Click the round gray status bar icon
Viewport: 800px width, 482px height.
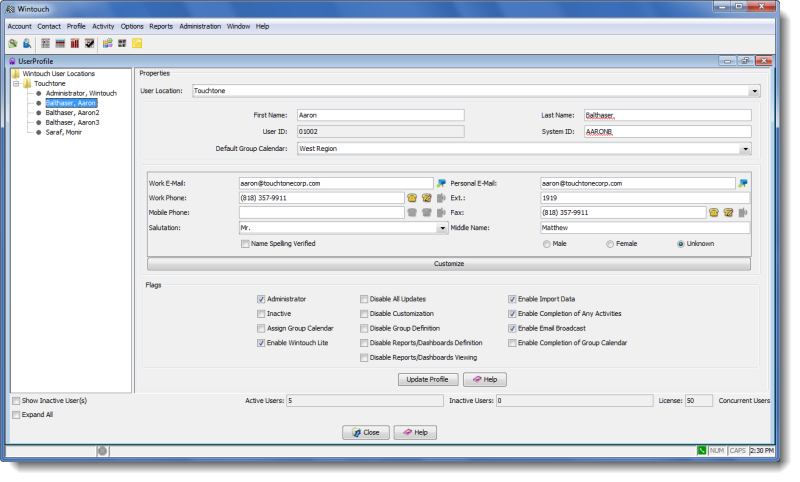point(103,452)
